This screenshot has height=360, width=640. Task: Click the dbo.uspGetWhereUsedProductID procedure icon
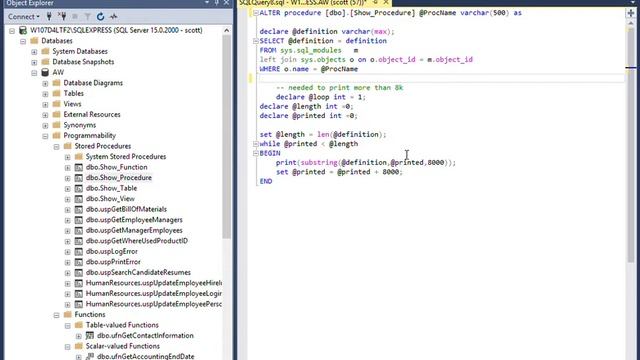(x=78, y=241)
